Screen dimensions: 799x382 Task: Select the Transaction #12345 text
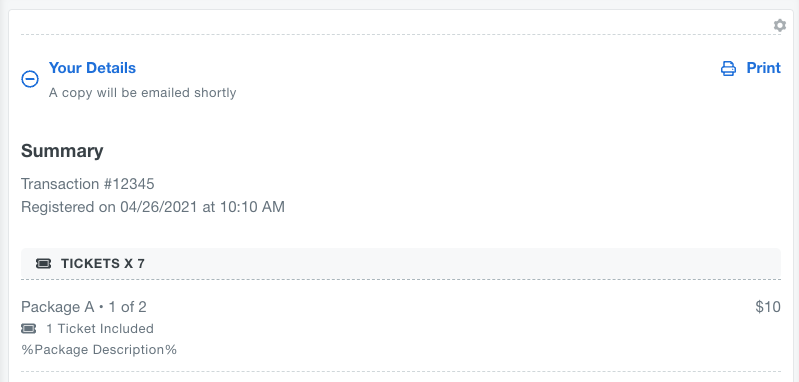click(x=88, y=183)
